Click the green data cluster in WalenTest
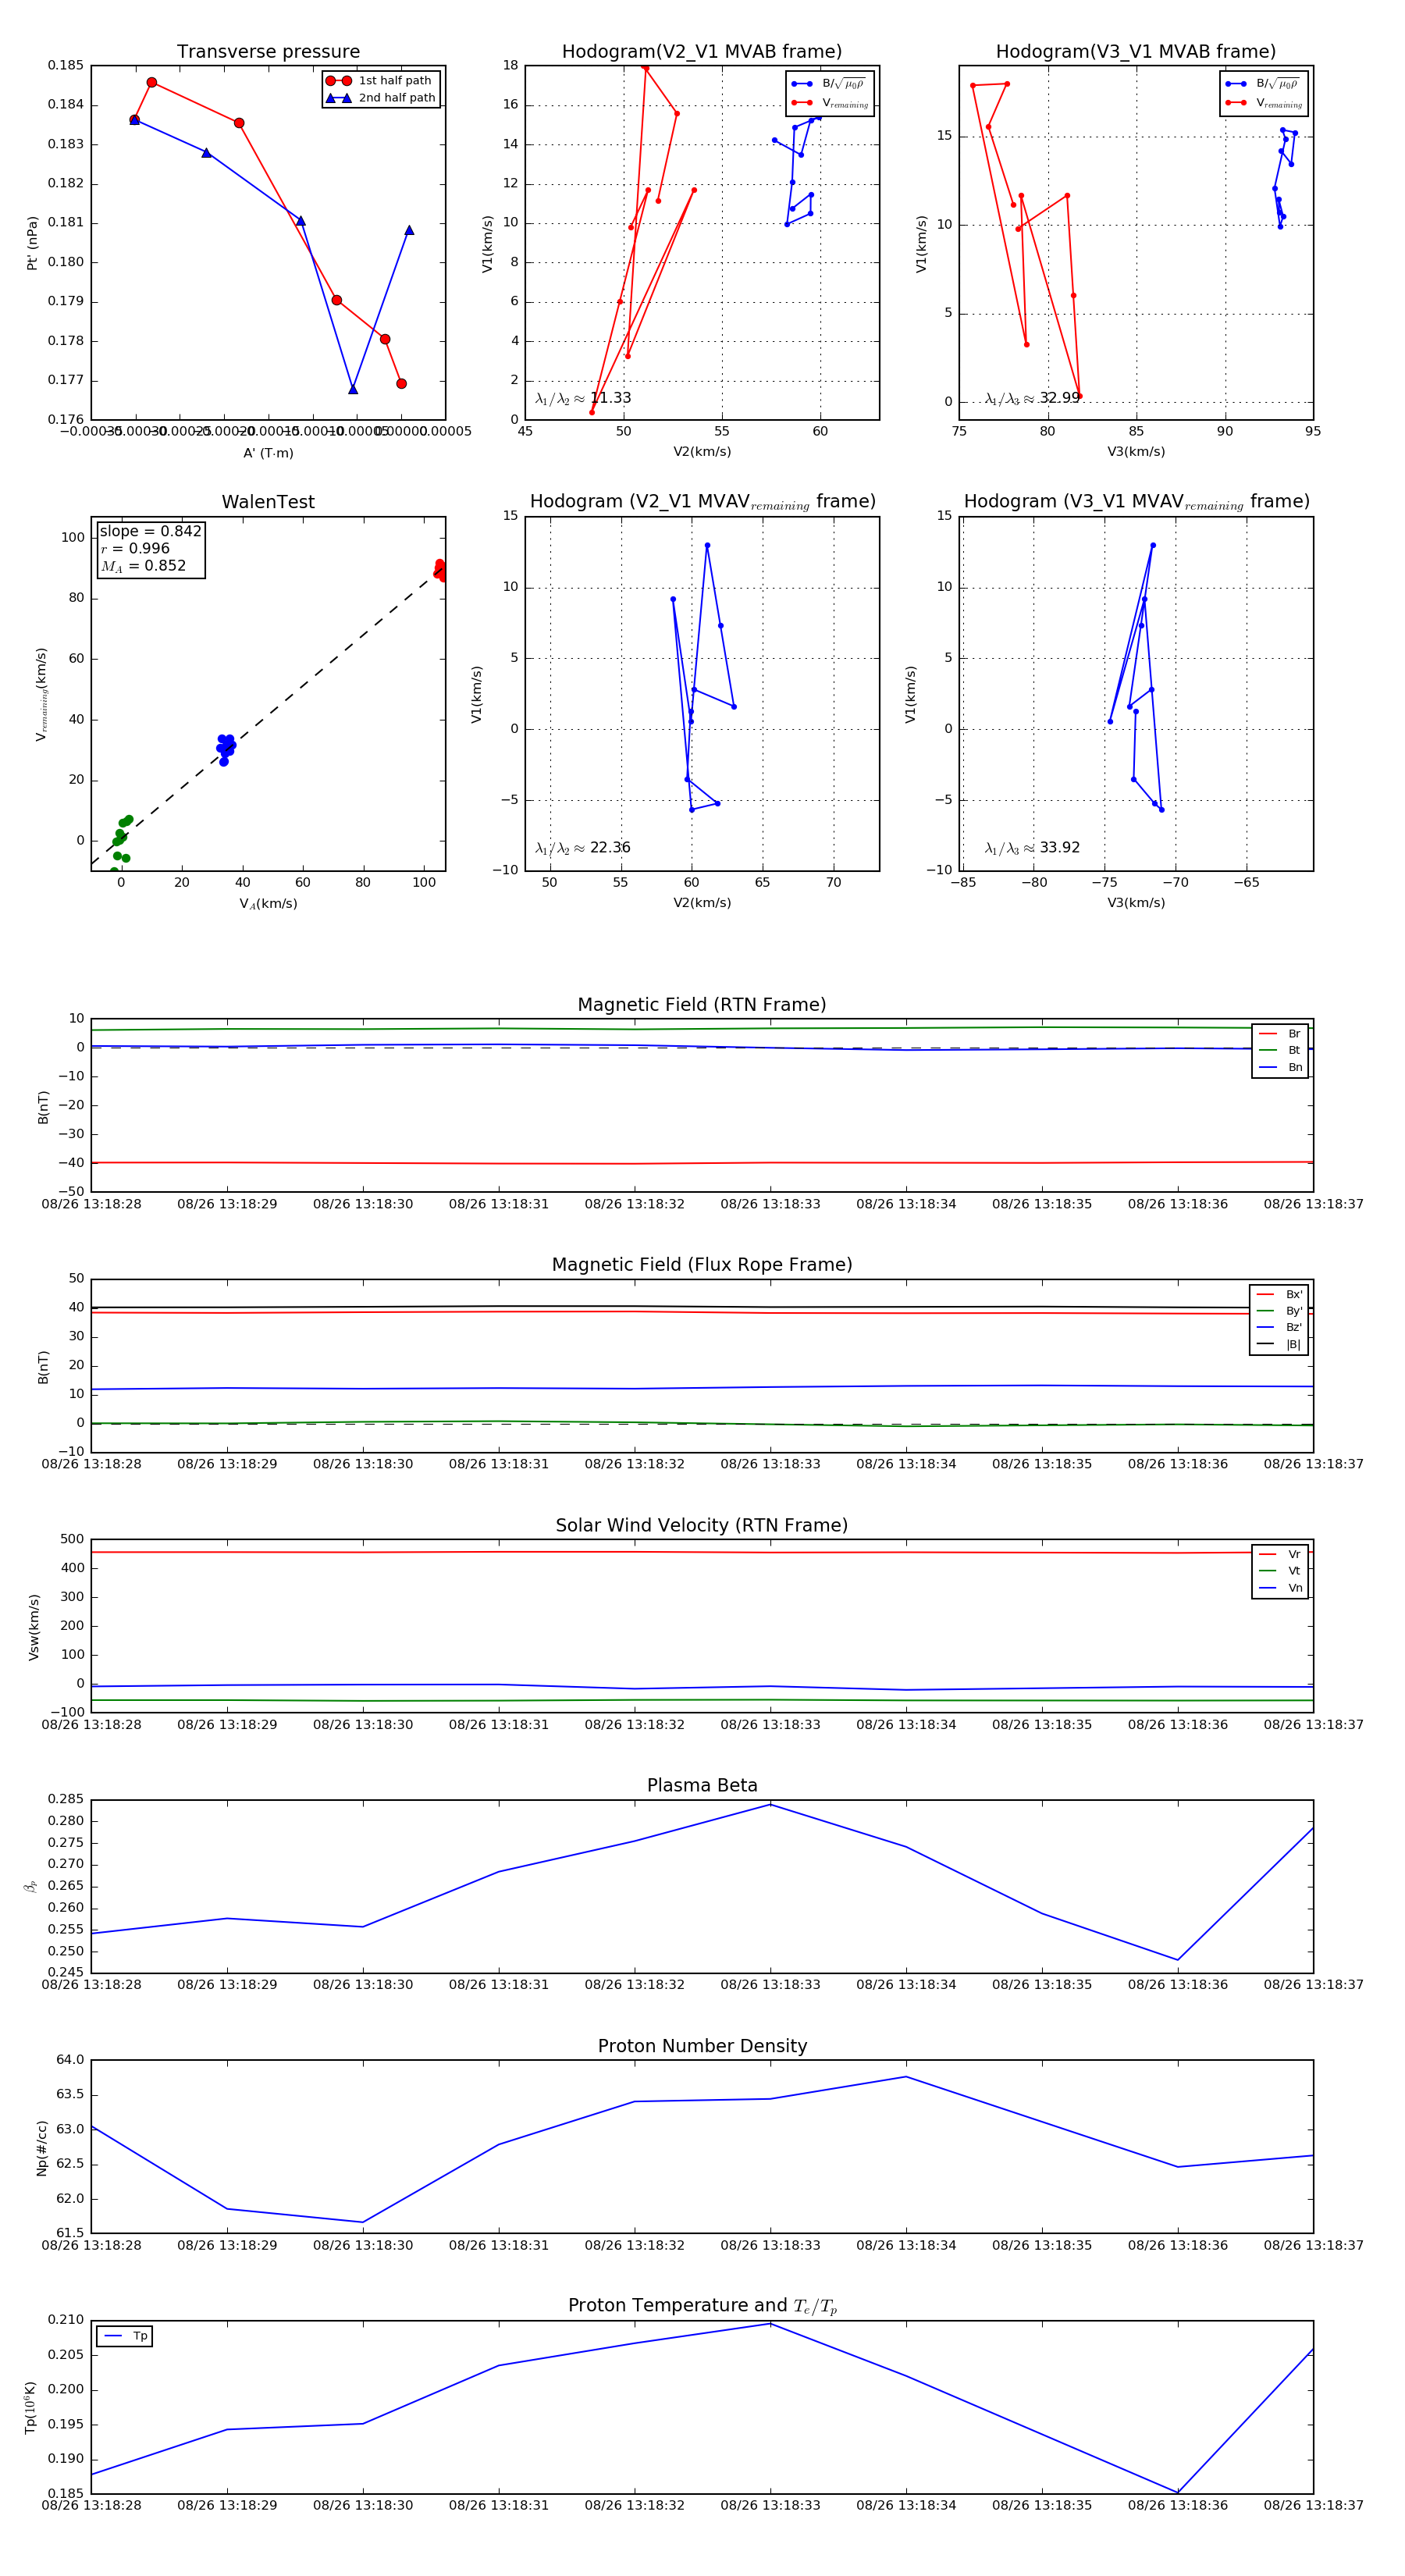Screen dimensions: 1405x2576 (x=121, y=842)
